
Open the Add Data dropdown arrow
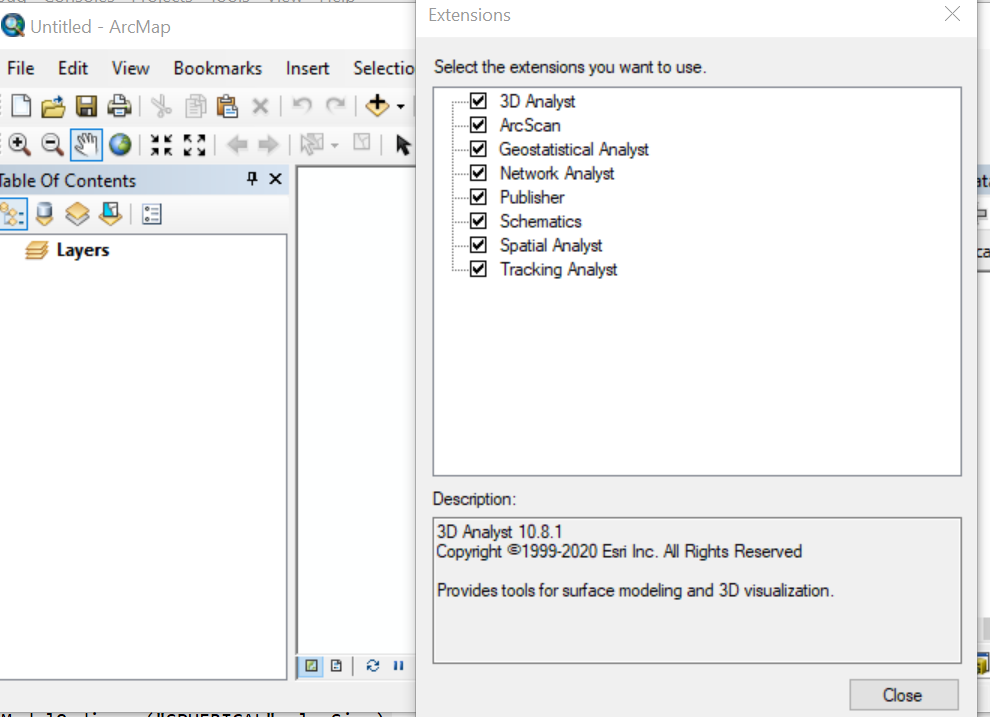pos(399,105)
